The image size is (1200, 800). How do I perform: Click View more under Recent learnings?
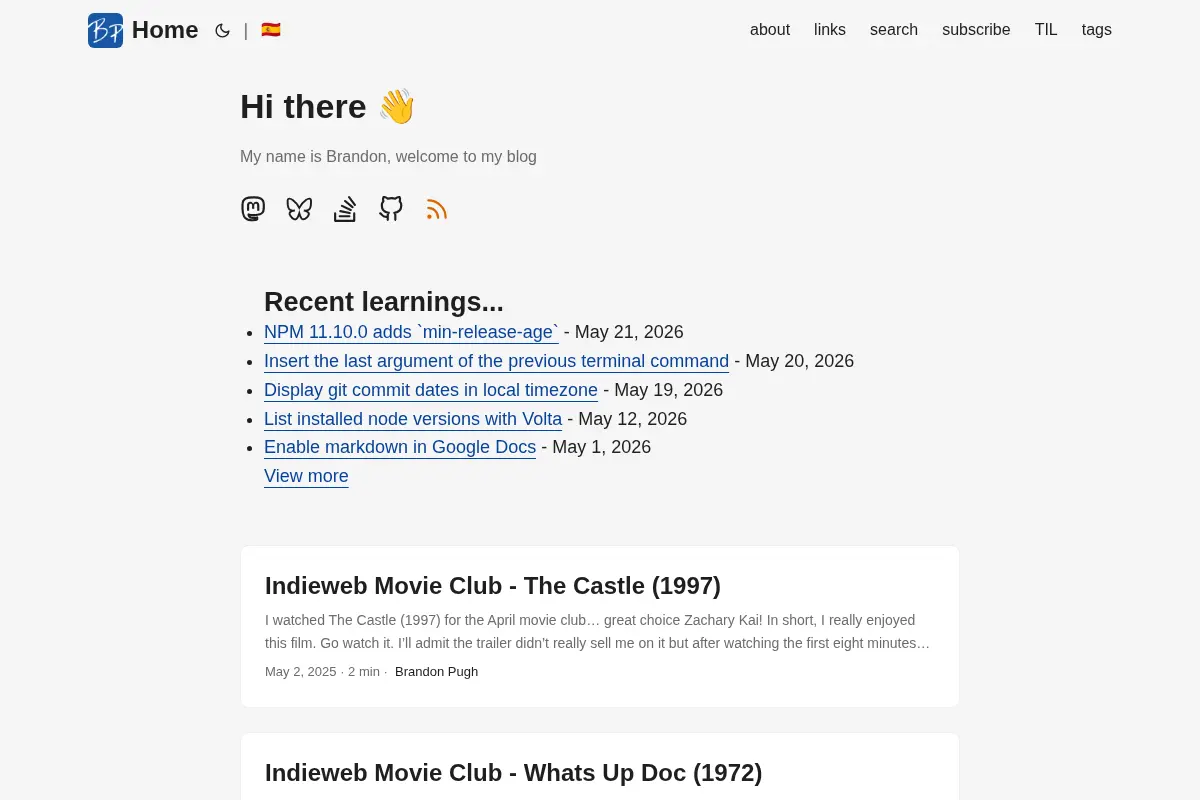306,476
